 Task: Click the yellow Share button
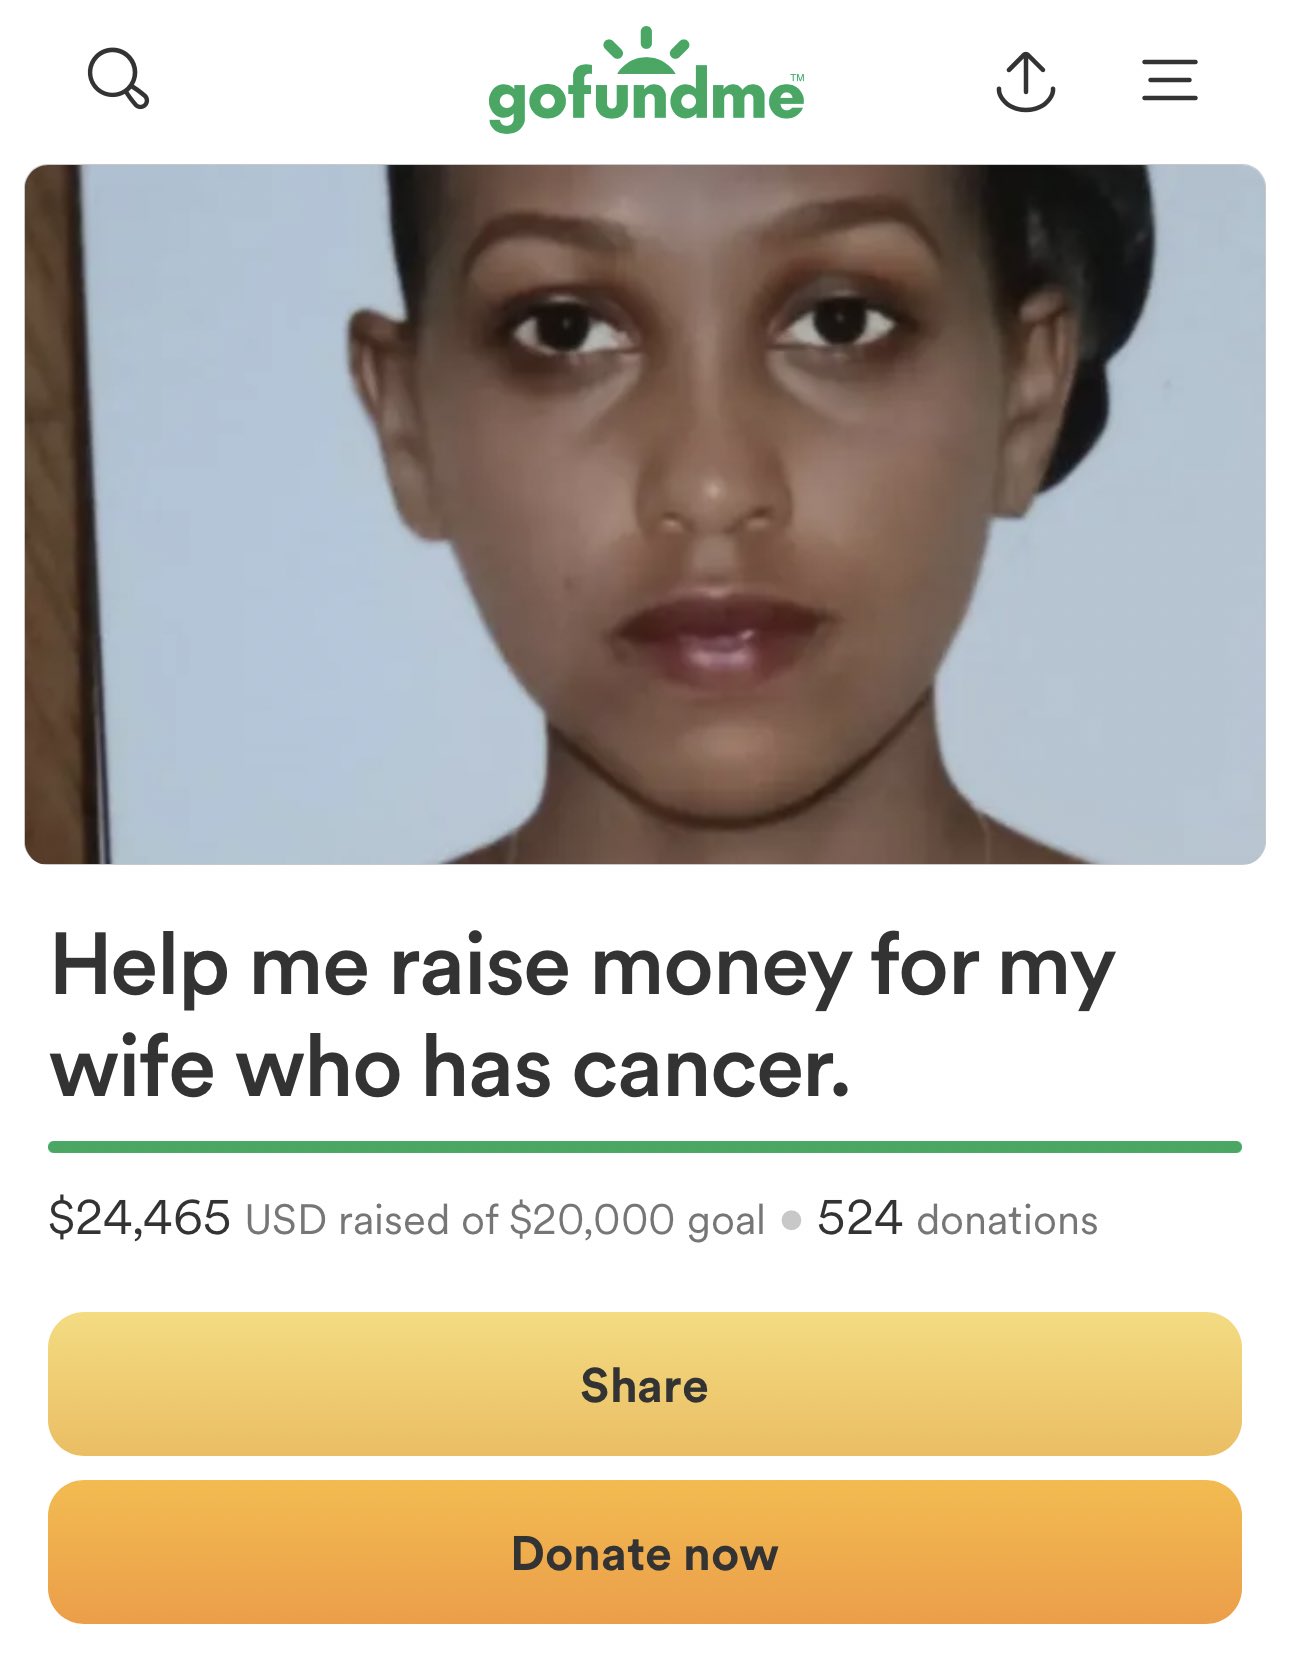(x=645, y=1384)
